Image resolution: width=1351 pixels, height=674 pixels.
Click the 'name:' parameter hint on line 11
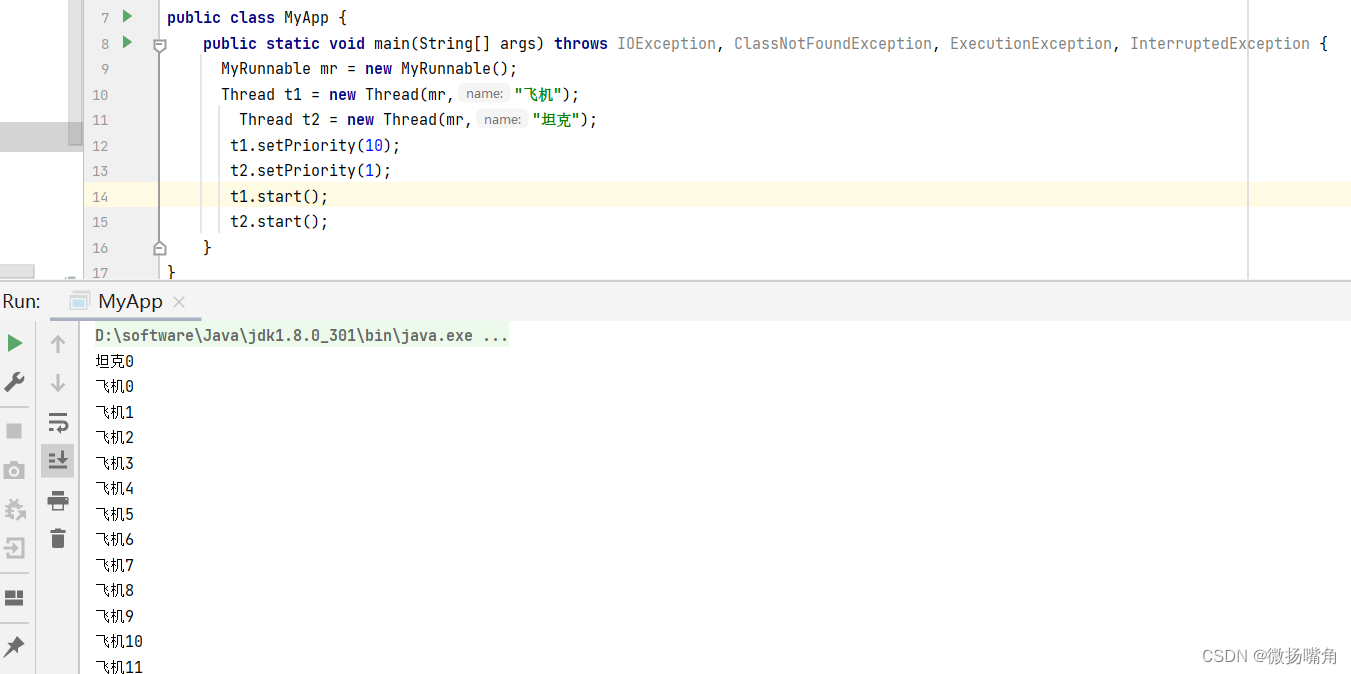[x=503, y=120]
